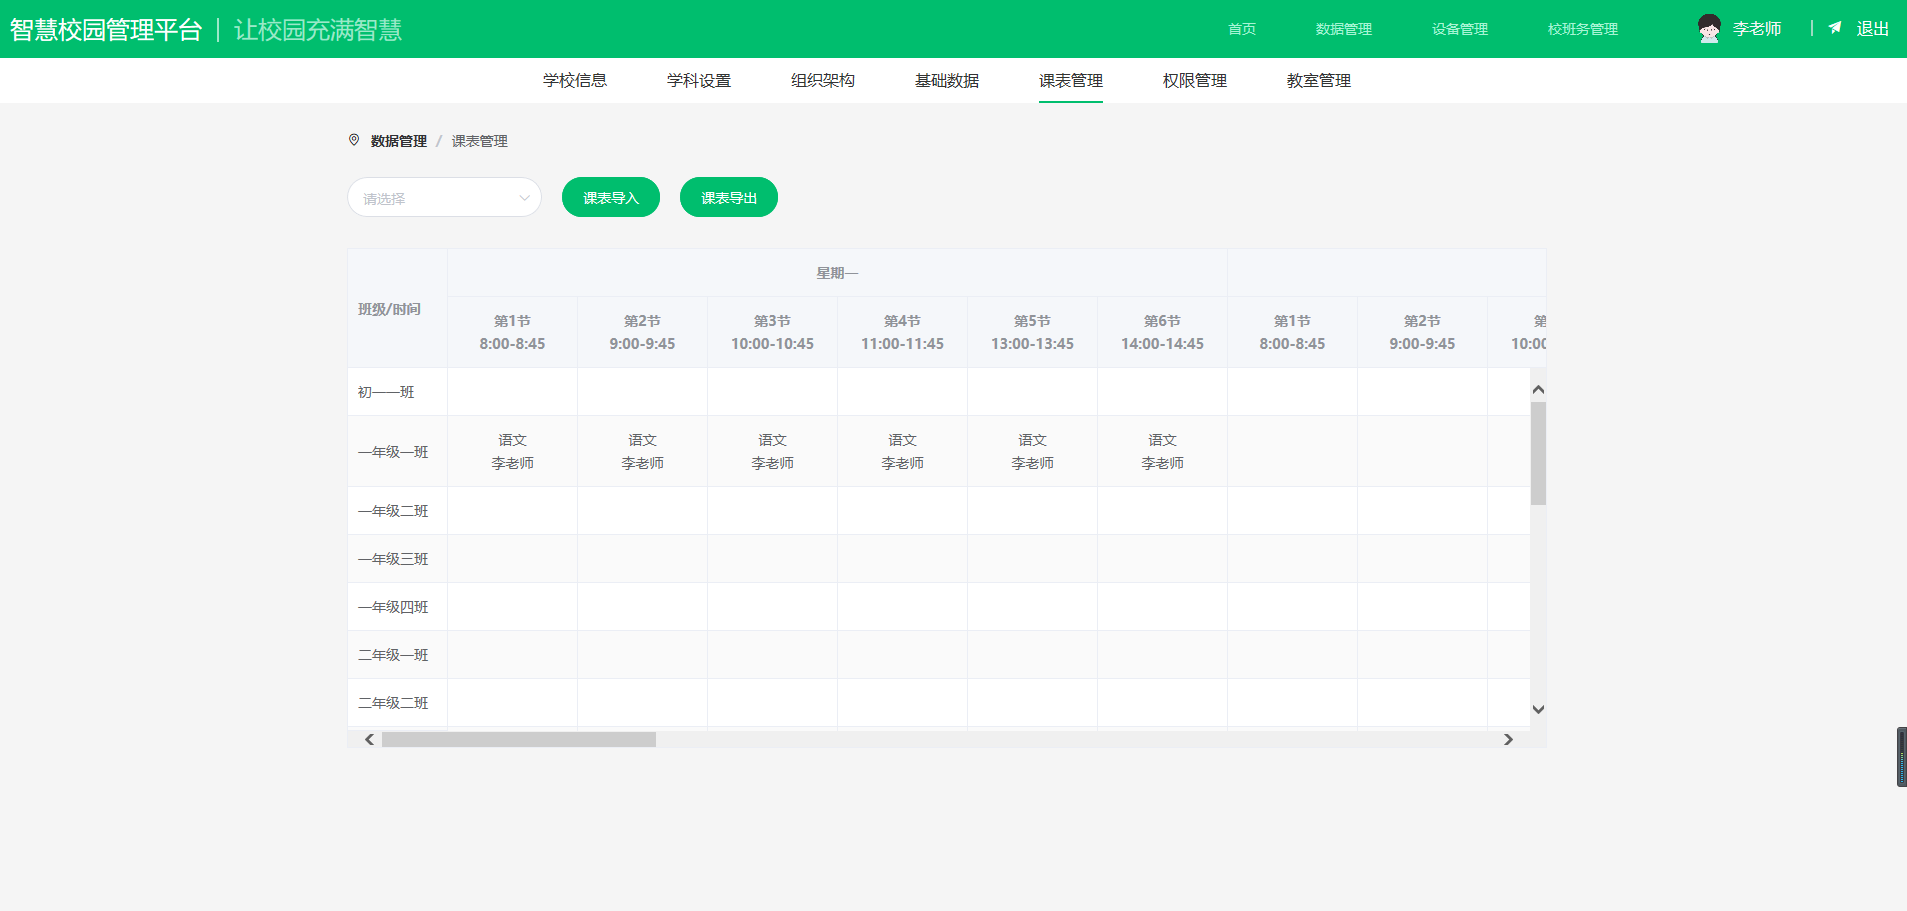This screenshot has height=911, width=1907.
Task: Switch to the 学科设置 tab
Action: click(699, 81)
